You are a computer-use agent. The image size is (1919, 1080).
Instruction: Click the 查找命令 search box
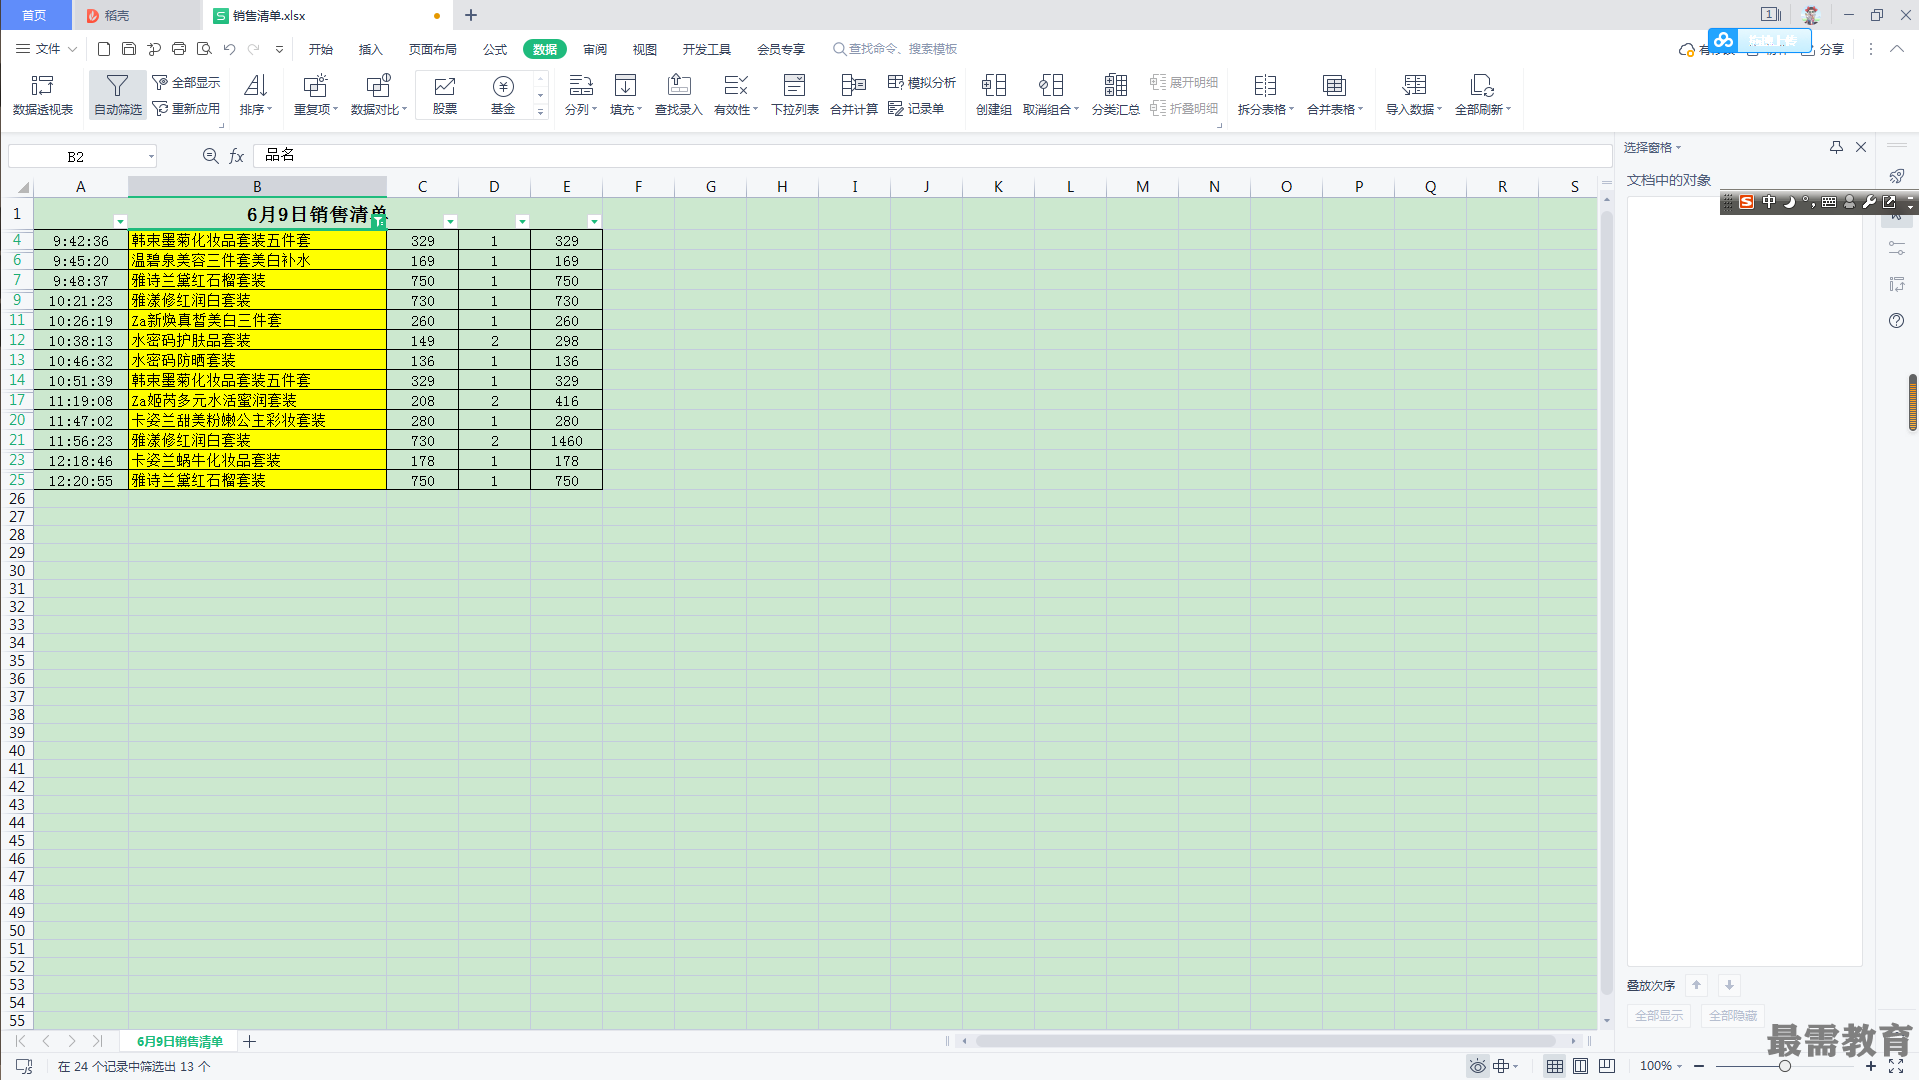pos(895,49)
